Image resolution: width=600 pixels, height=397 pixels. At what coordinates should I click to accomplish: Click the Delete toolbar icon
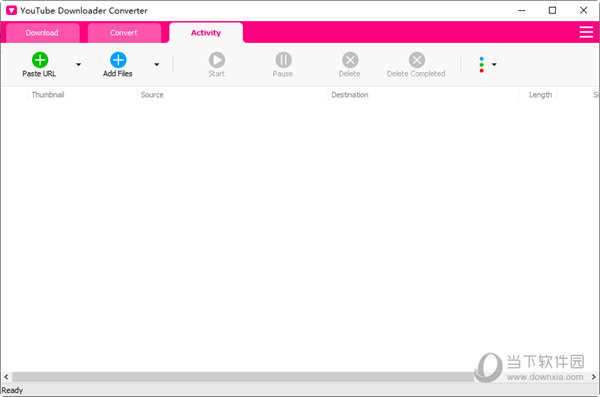(350, 60)
